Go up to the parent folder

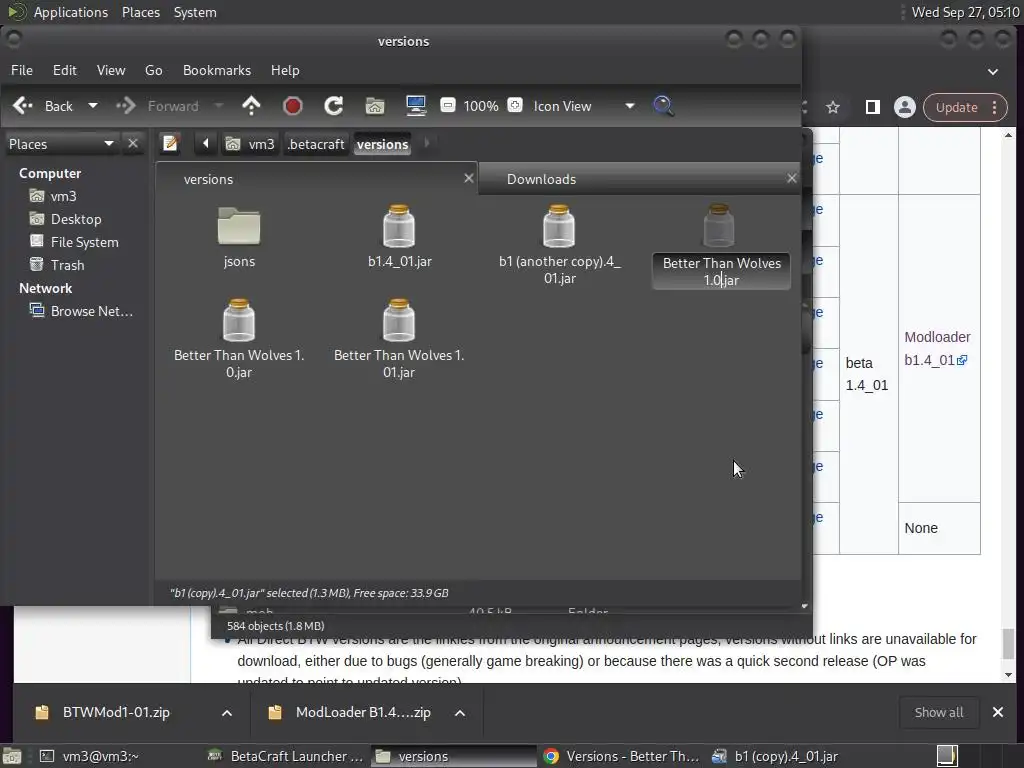251,106
